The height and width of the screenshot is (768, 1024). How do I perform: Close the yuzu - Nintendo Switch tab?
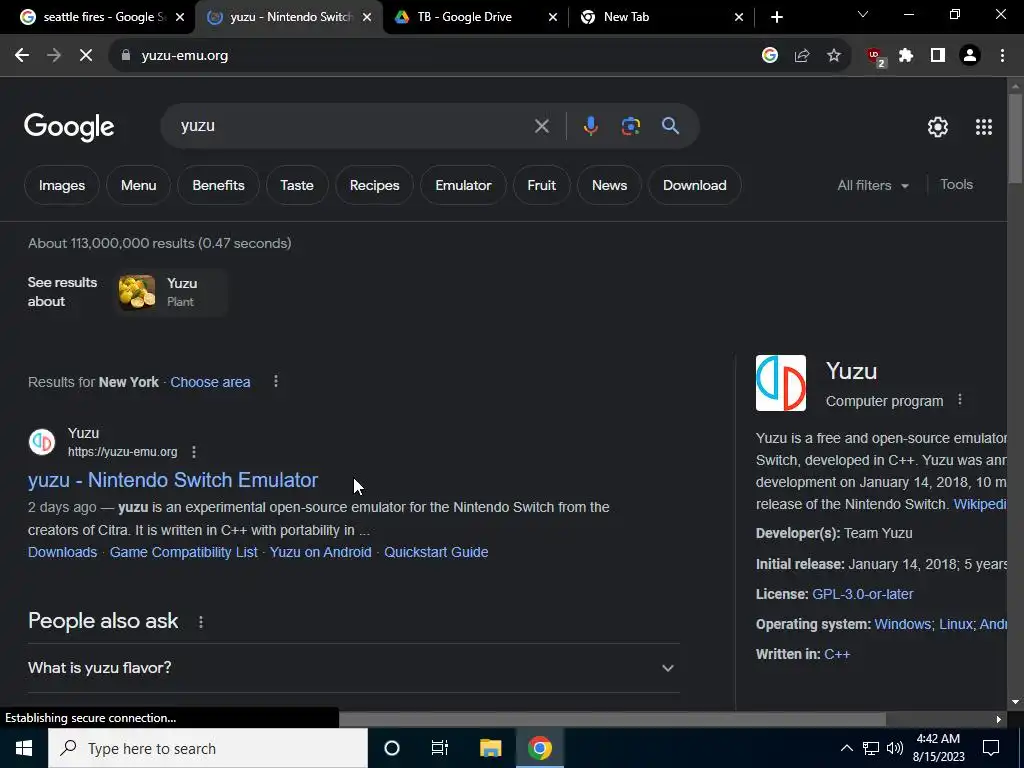point(366,17)
